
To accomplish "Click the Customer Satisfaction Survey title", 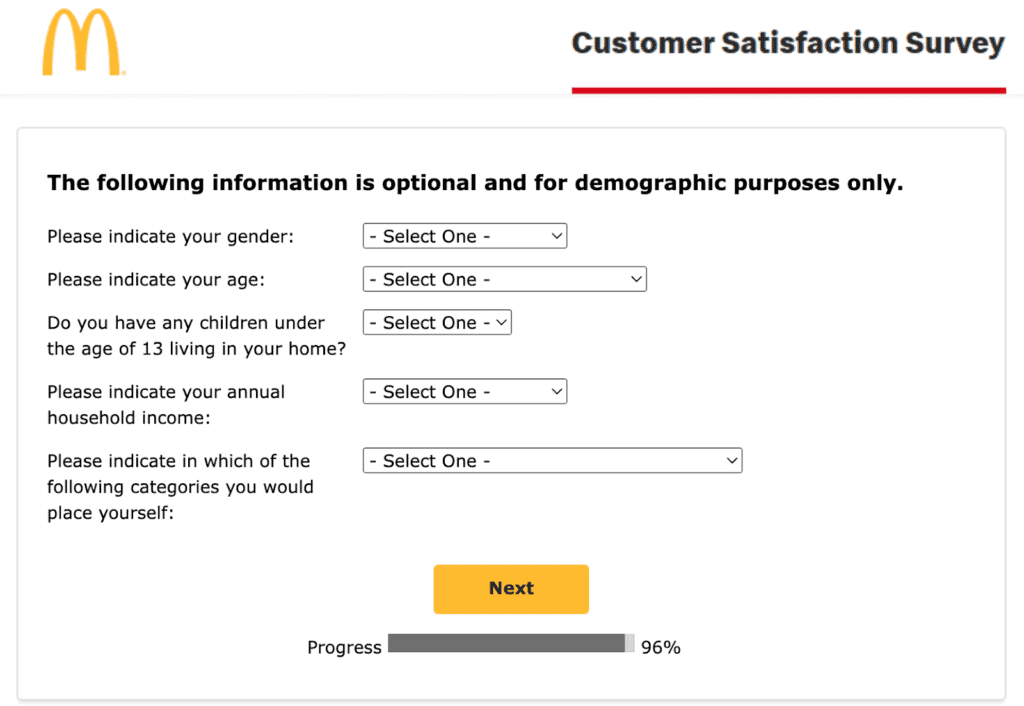I will click(787, 44).
